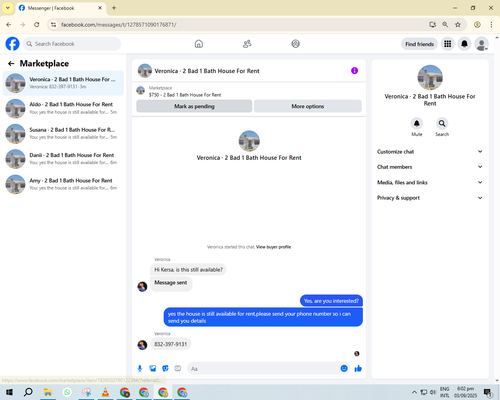Open the Amy conversation
500x400 pixels.
63,184
